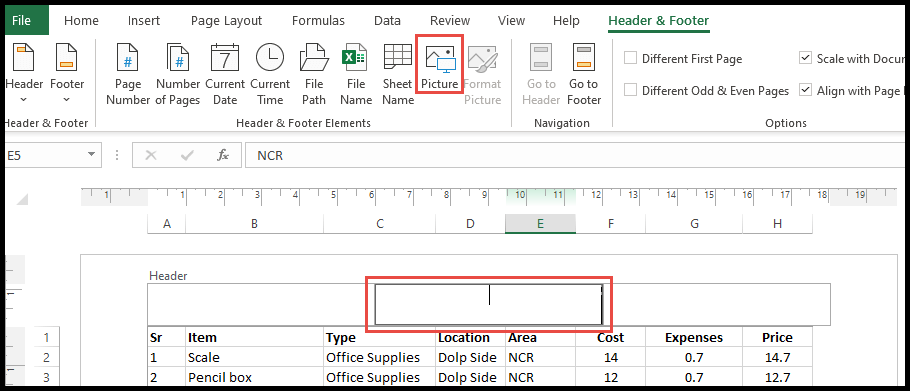
Task: Insert File Path element
Action: 313,74
